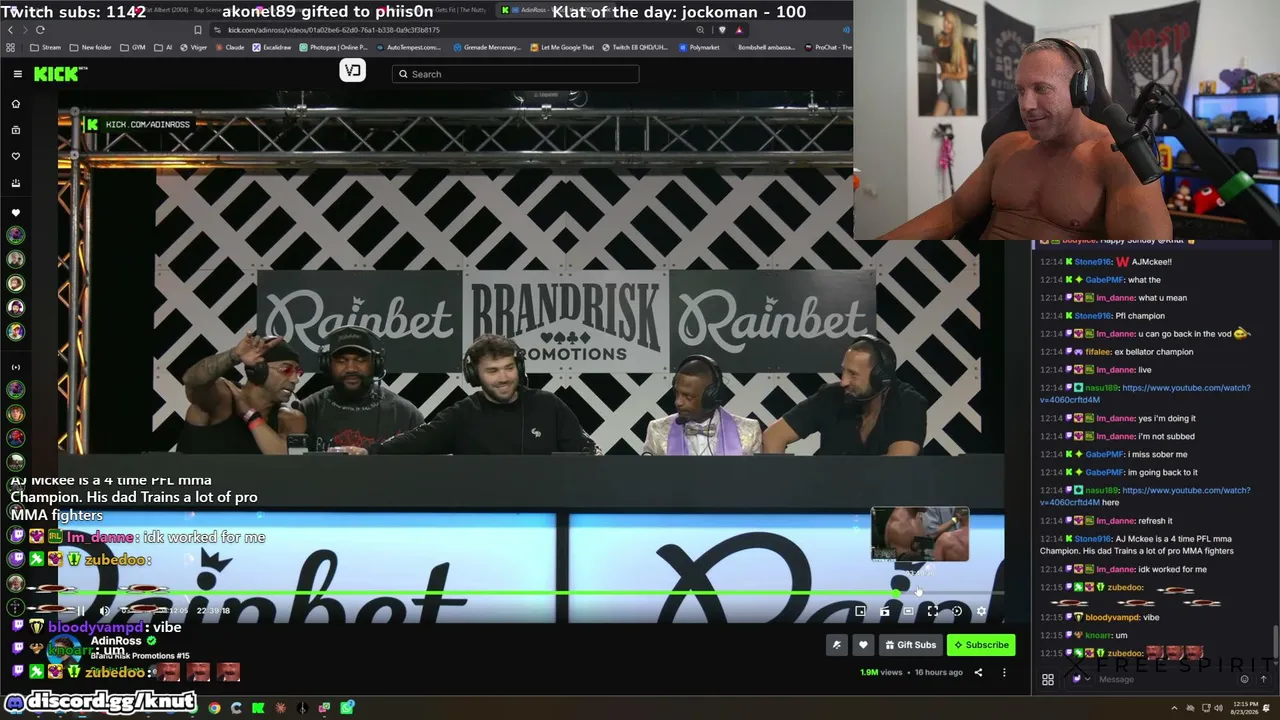Click the Kick search box
Viewport: 1280px width, 720px height.
pos(515,74)
